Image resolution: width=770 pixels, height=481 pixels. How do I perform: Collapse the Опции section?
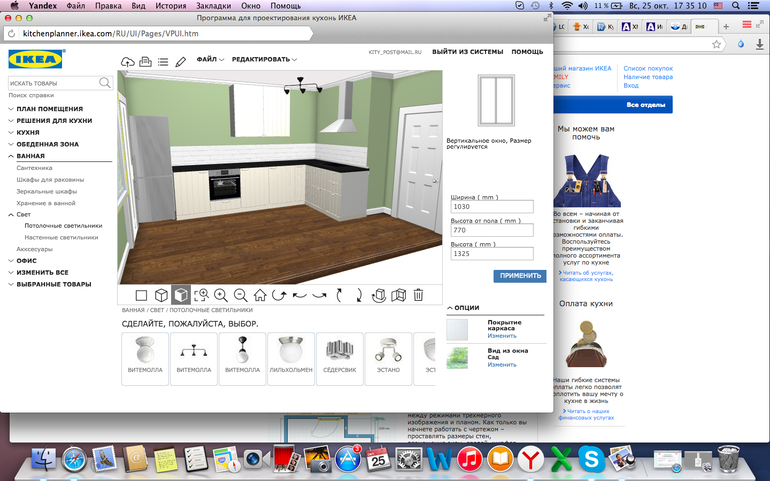pyautogui.click(x=463, y=308)
